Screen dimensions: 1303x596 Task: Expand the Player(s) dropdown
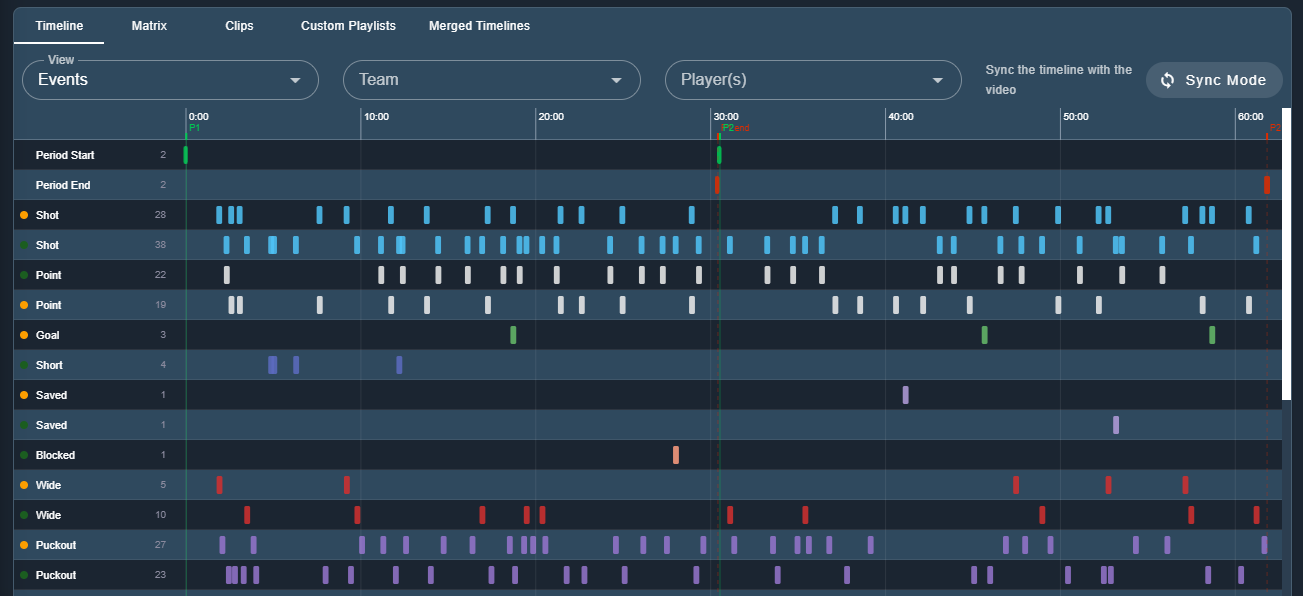tap(813, 80)
